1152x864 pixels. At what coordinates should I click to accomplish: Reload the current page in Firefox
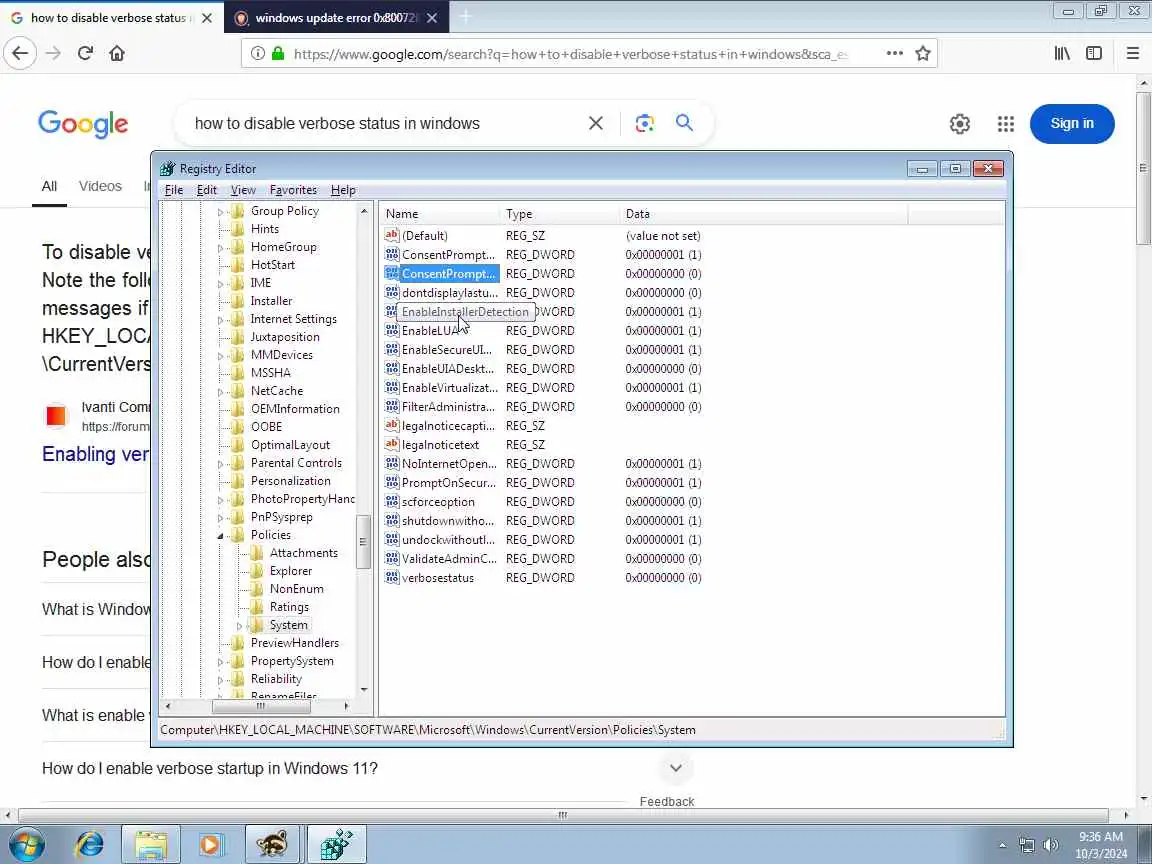pyautogui.click(x=85, y=53)
